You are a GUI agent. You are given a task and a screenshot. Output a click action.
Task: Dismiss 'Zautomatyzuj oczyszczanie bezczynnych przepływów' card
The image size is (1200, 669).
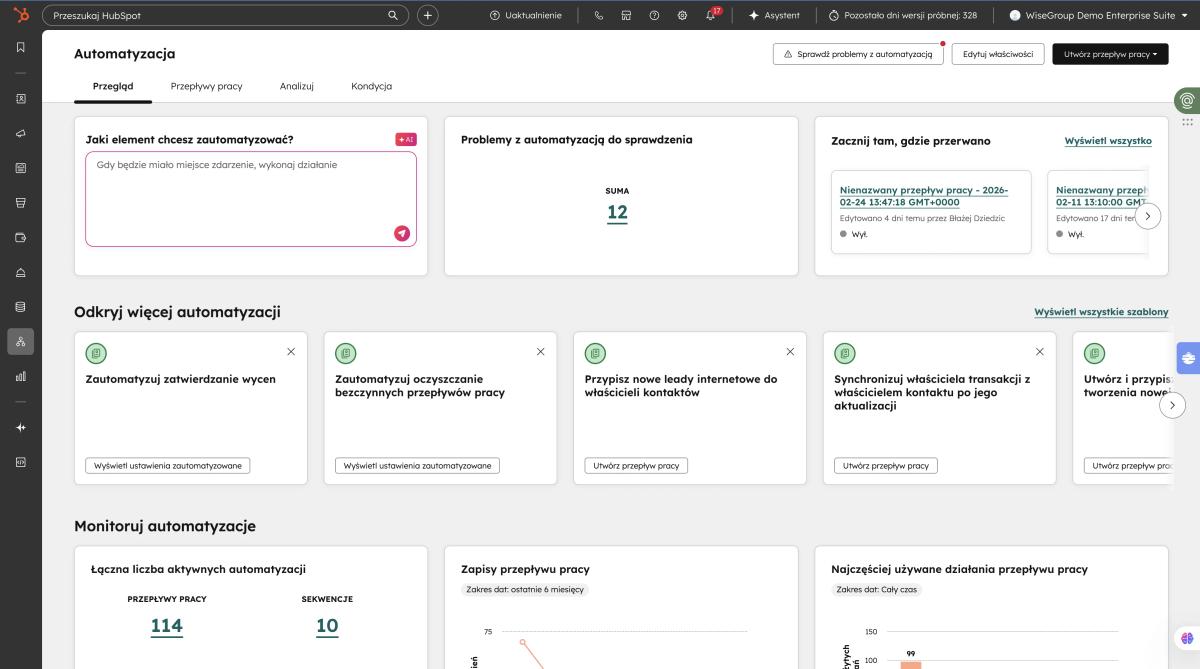click(541, 352)
